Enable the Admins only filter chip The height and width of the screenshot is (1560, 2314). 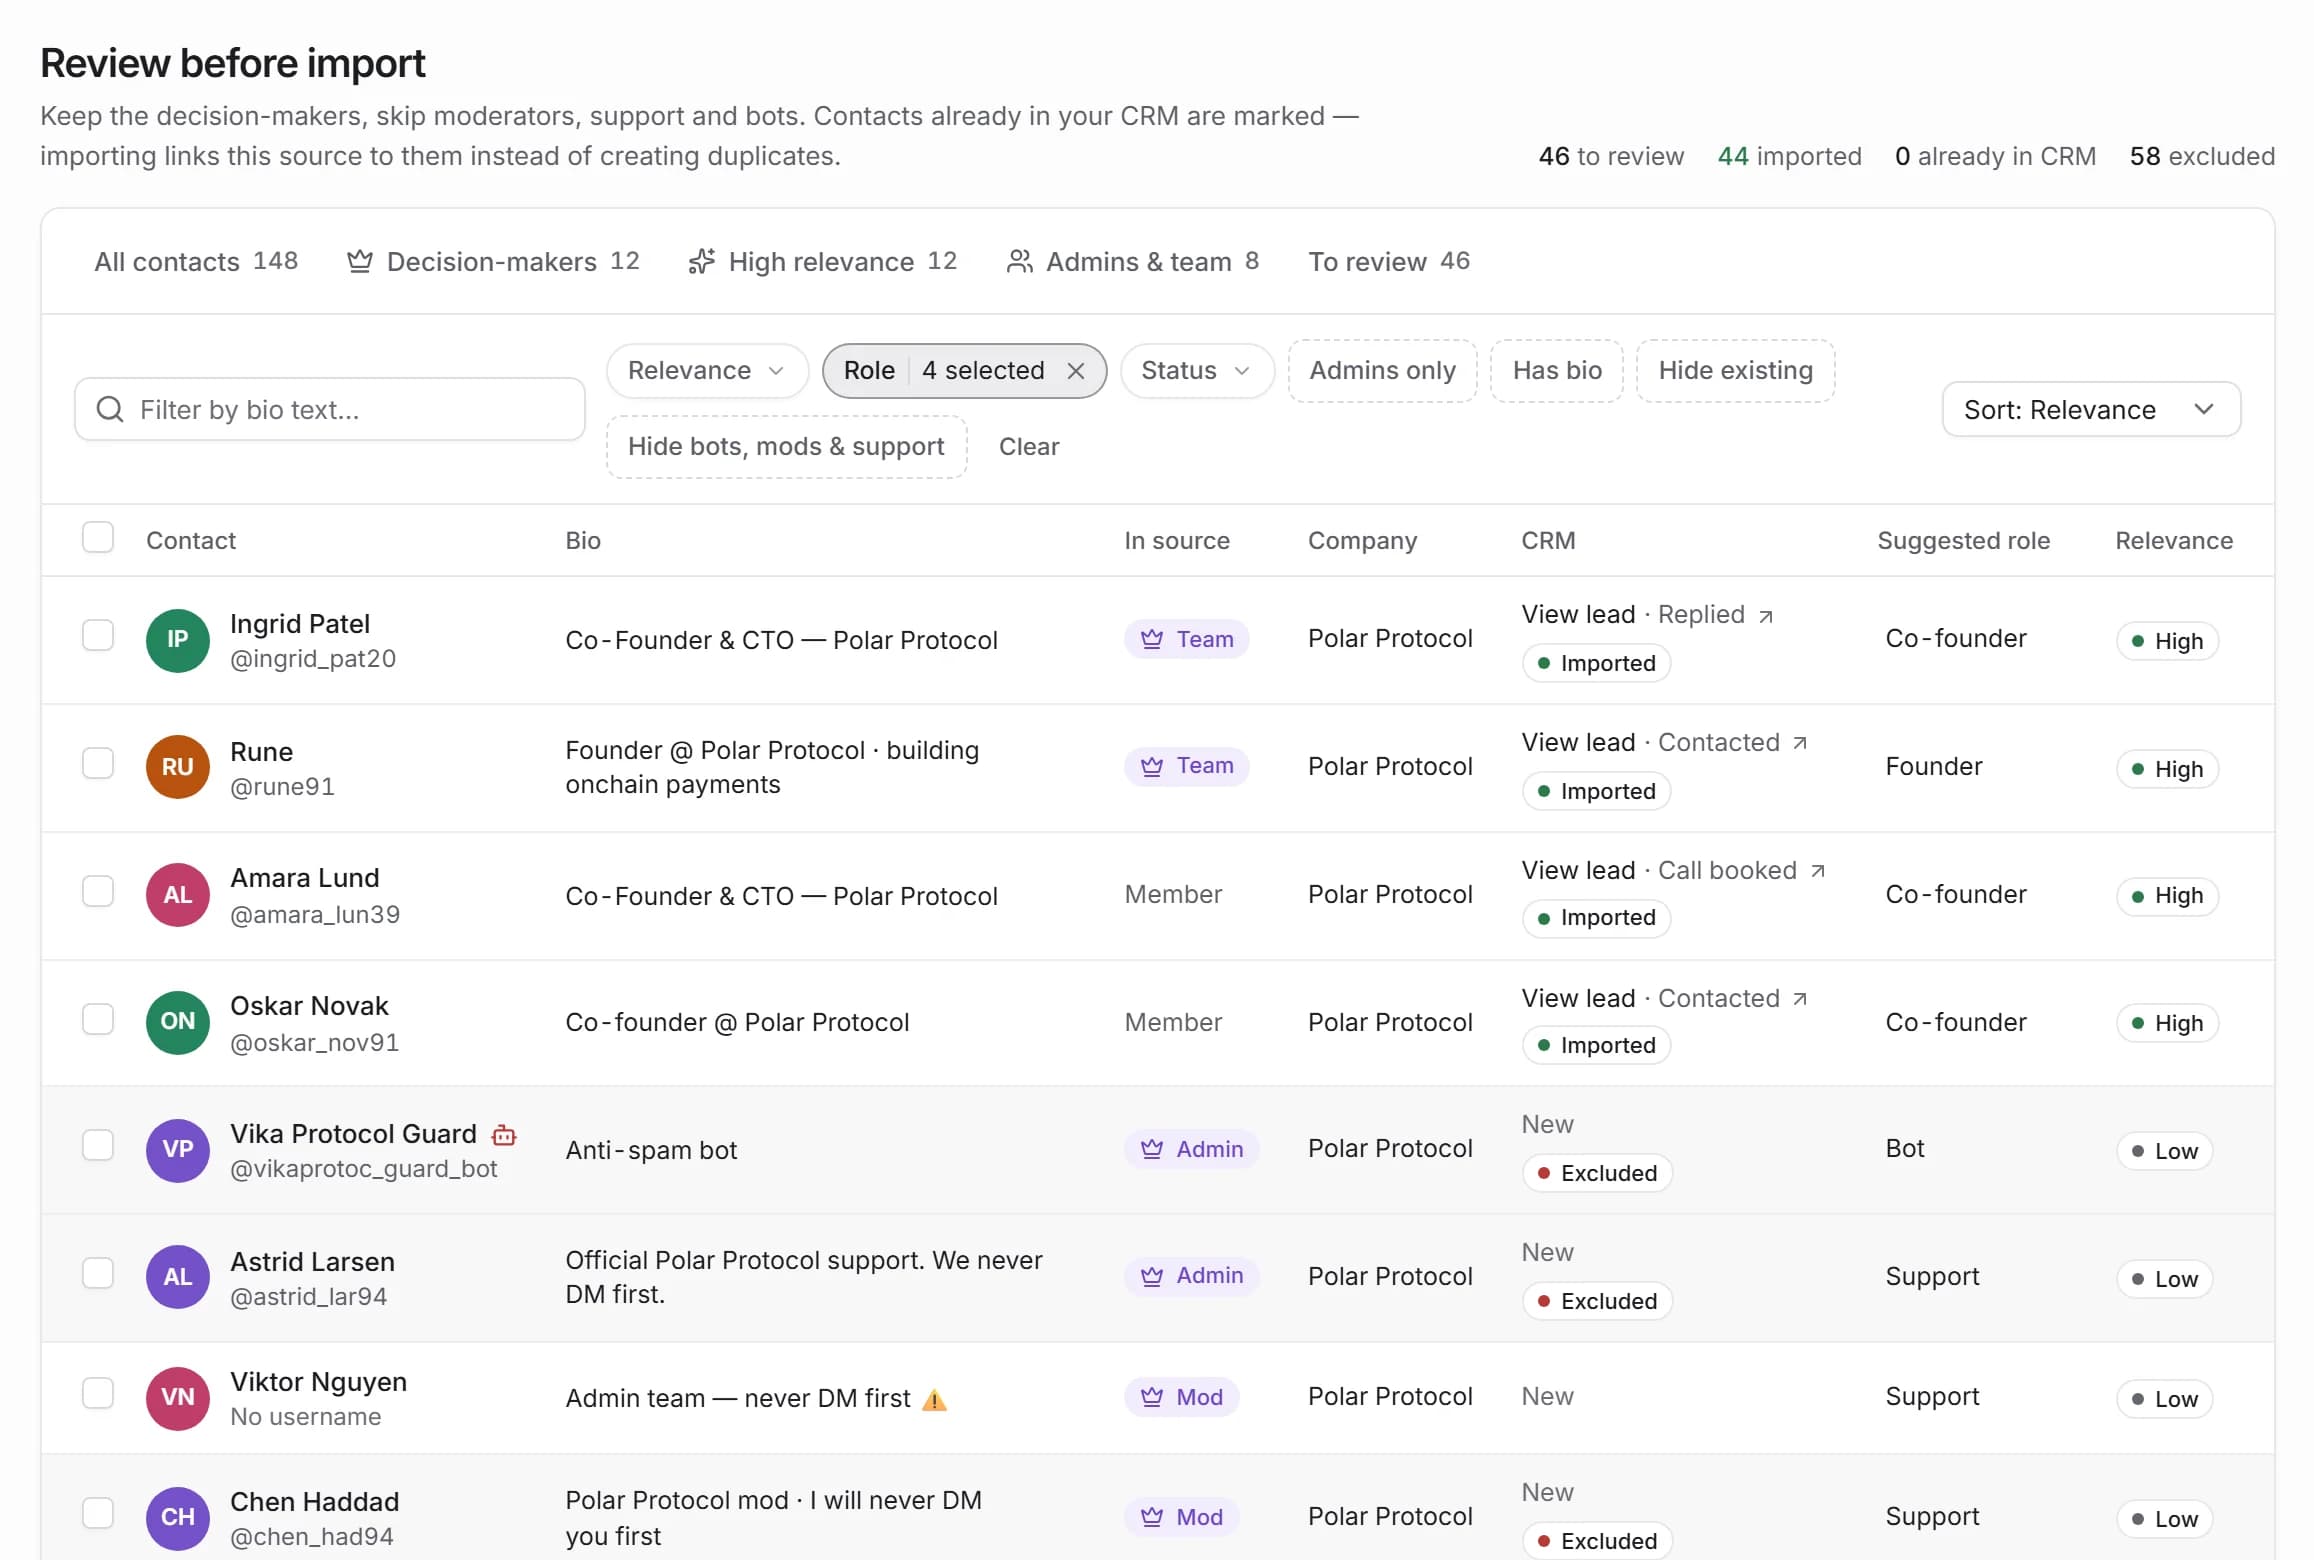click(1382, 371)
